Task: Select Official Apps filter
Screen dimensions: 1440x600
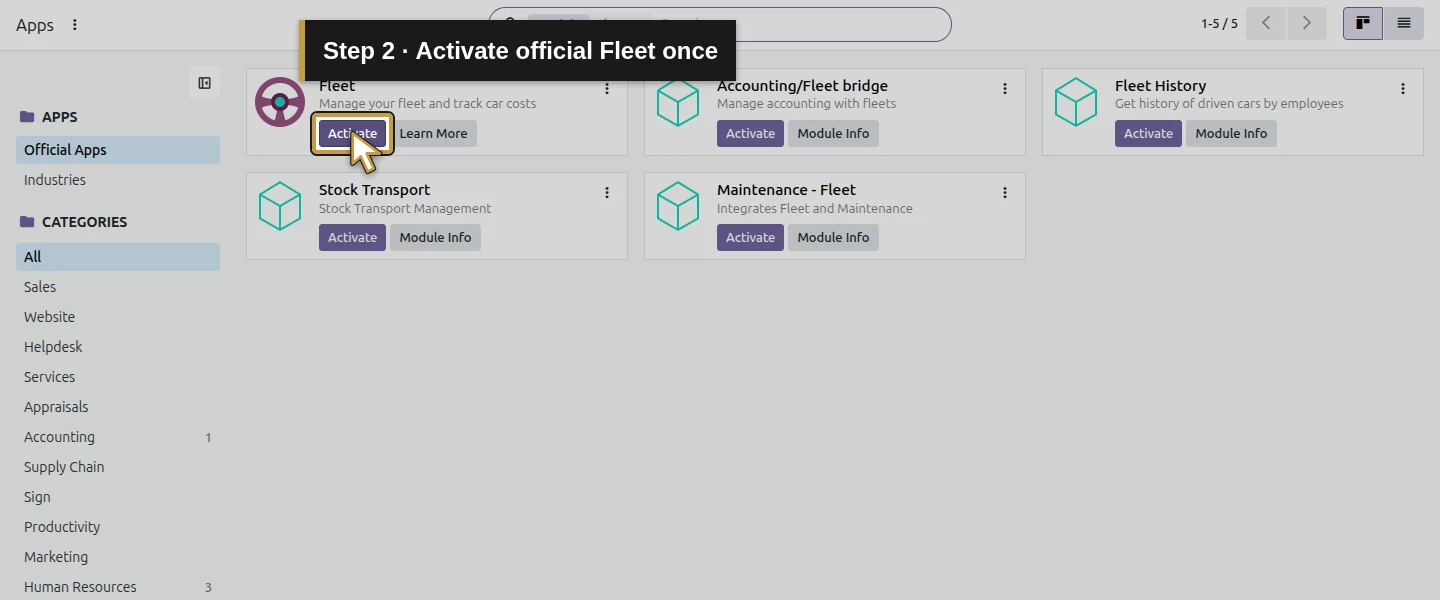Action: pyautogui.click(x=118, y=150)
